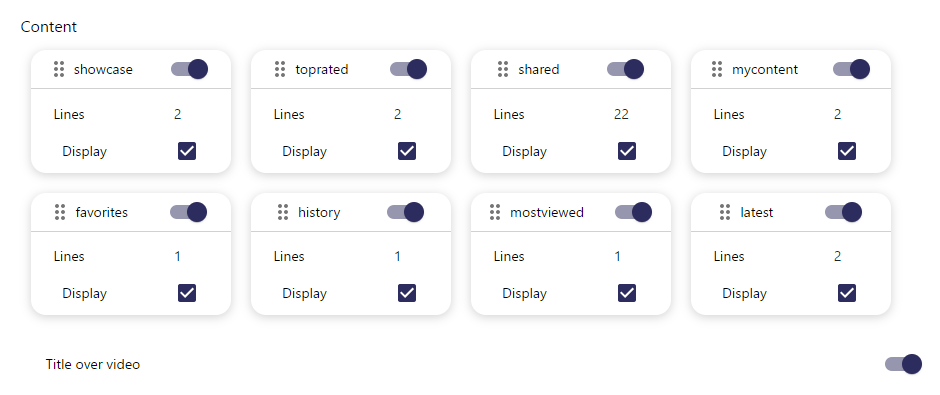Click the drag handle next to history
The height and width of the screenshot is (395, 940).
pos(283,212)
